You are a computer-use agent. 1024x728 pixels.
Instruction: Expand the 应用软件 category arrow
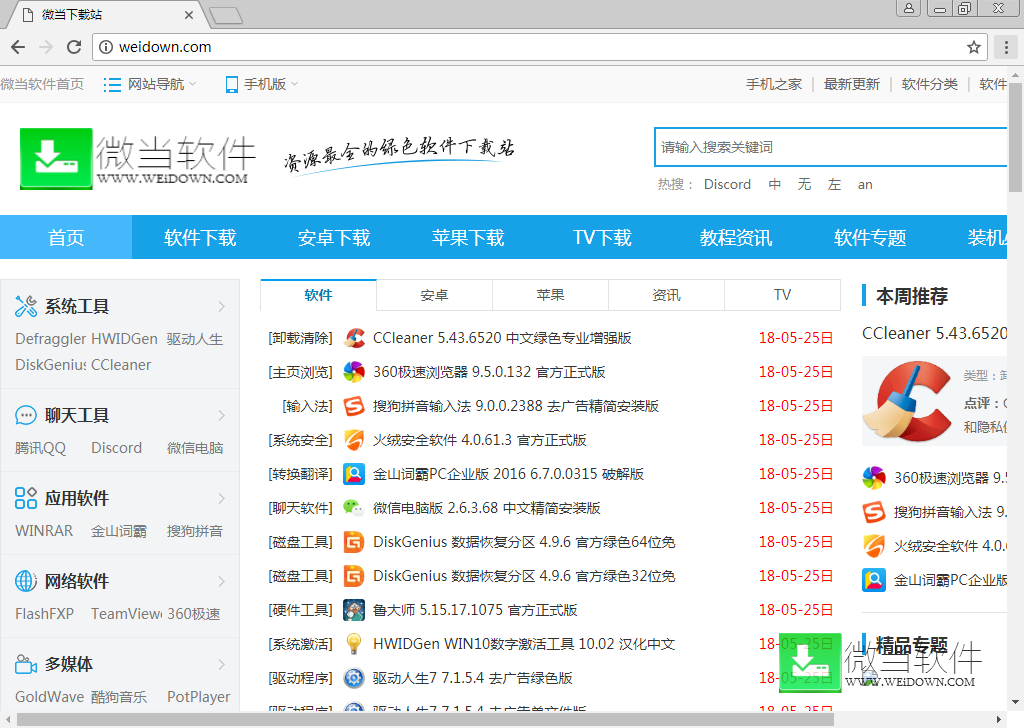(221, 498)
